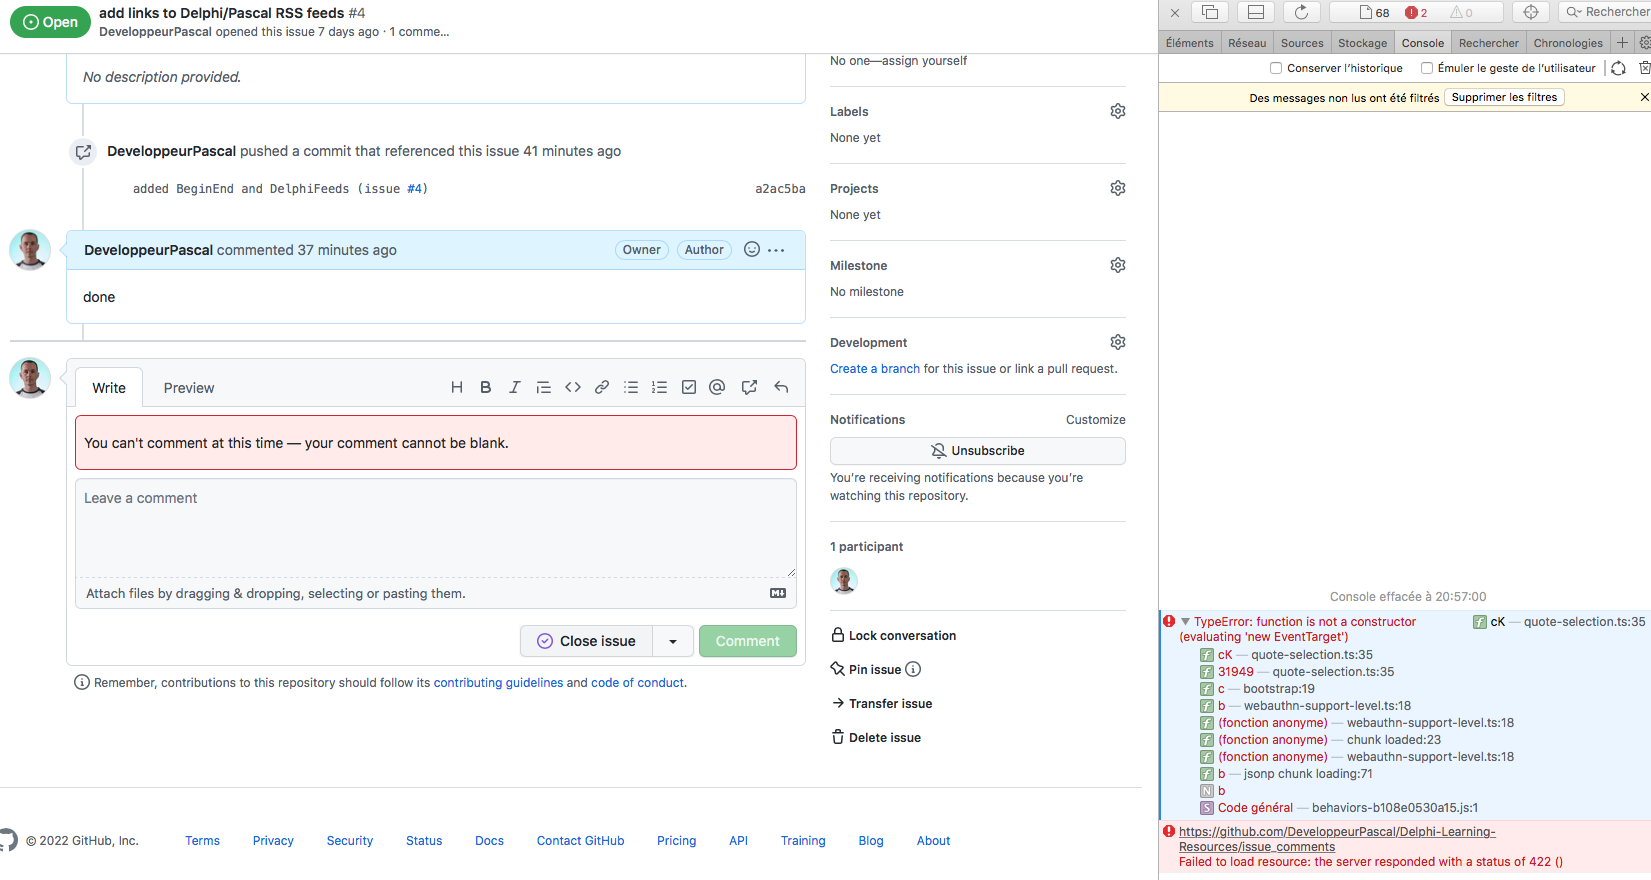Click Supprimer les filtres button
Screen dimensions: 1651x880
pos(1504,97)
